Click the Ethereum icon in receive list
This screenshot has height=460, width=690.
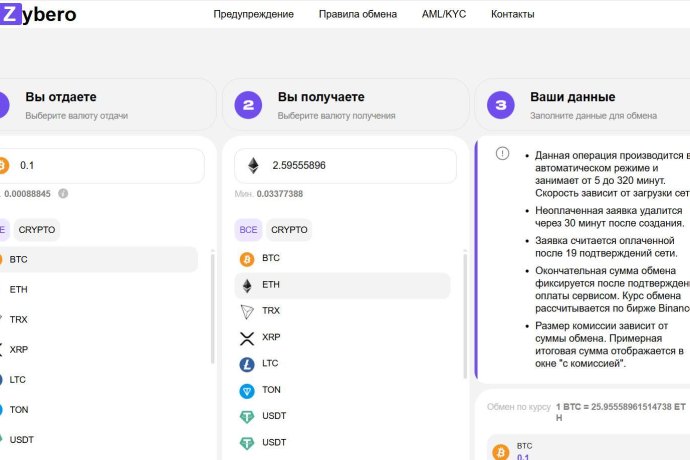[247, 286]
